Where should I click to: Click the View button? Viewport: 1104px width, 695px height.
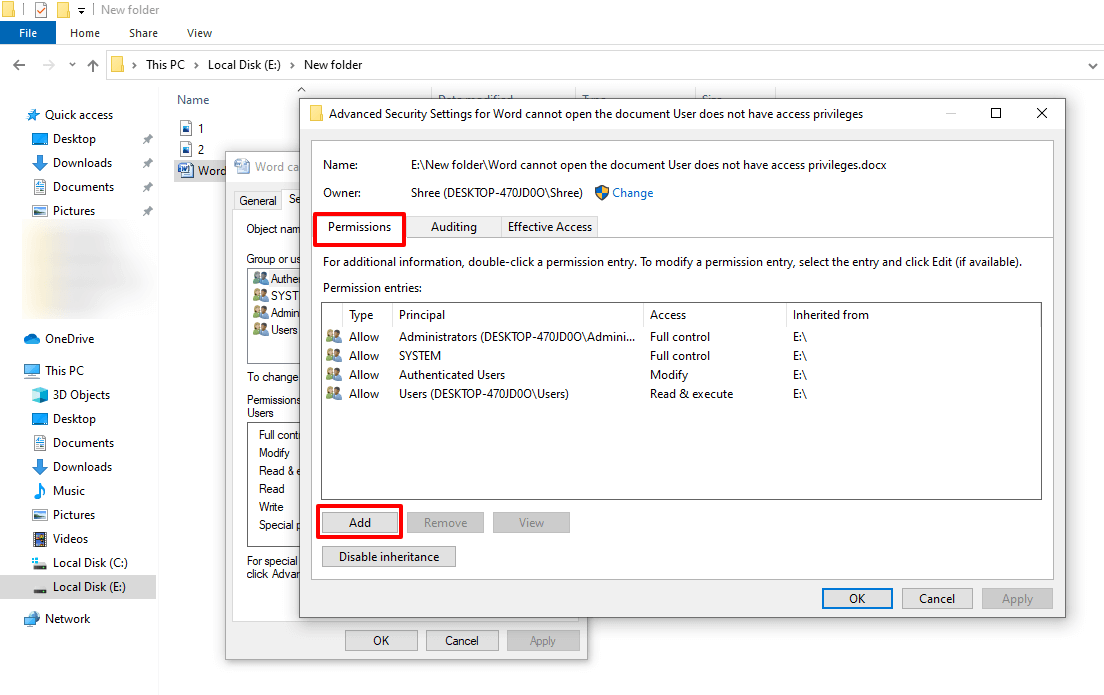532,522
